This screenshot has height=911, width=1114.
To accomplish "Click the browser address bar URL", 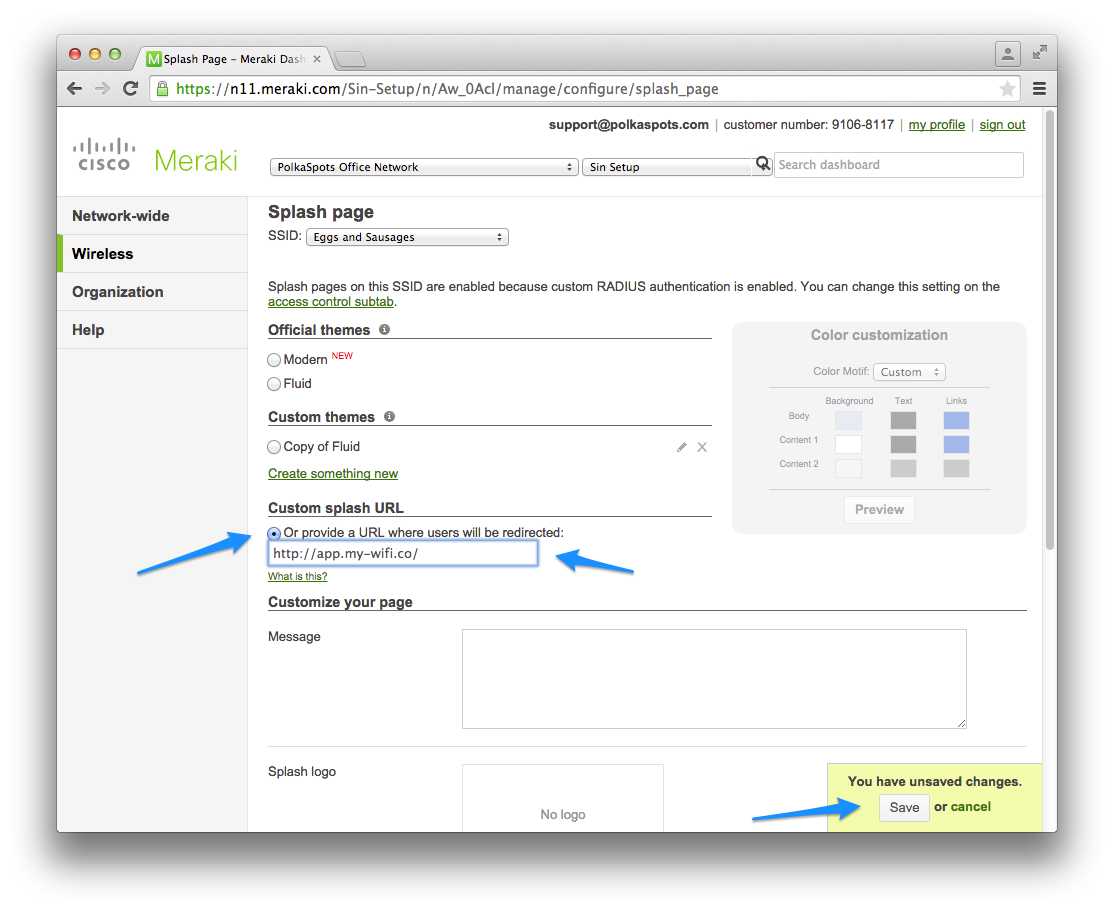I will click(448, 89).
